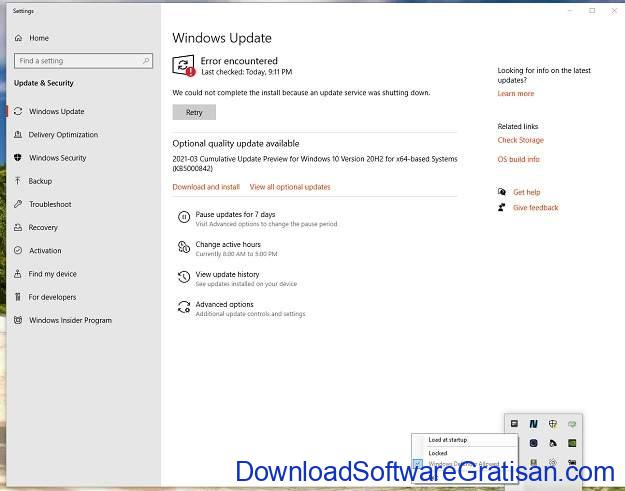The image size is (625, 491).
Task: Click the Change active hours clock icon
Action: [184, 247]
